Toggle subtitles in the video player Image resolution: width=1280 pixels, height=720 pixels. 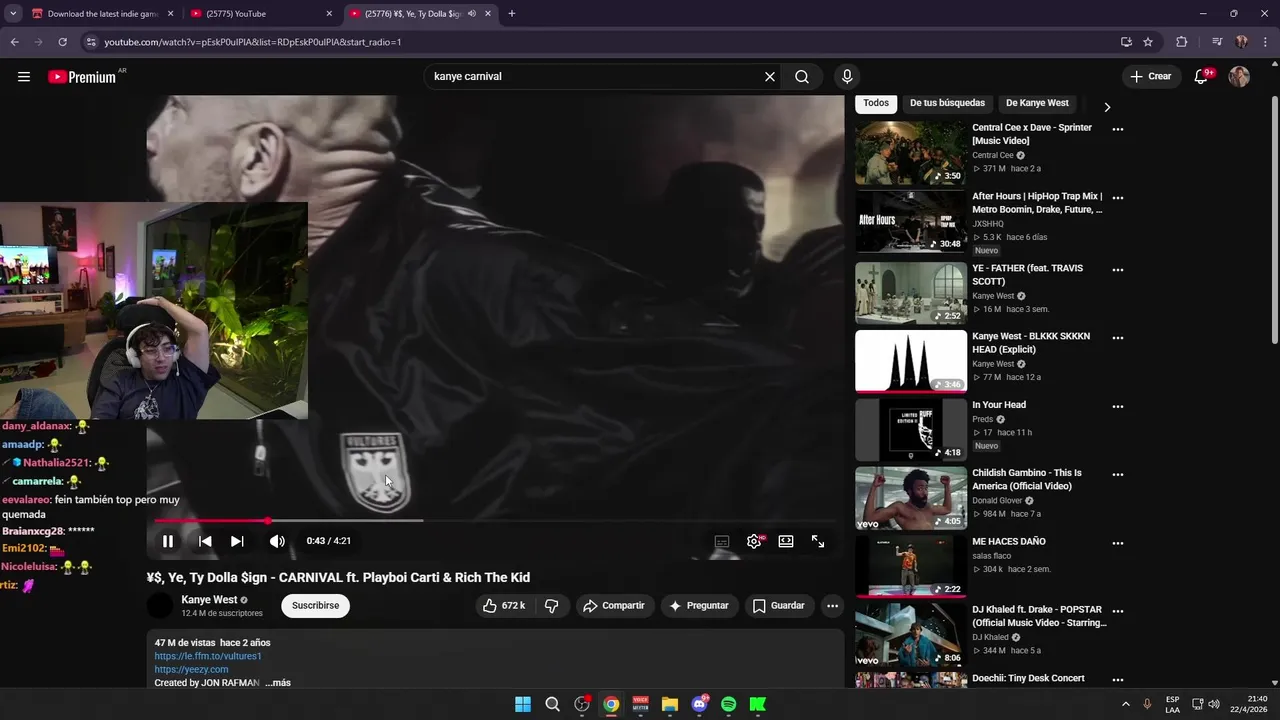pyautogui.click(x=722, y=541)
